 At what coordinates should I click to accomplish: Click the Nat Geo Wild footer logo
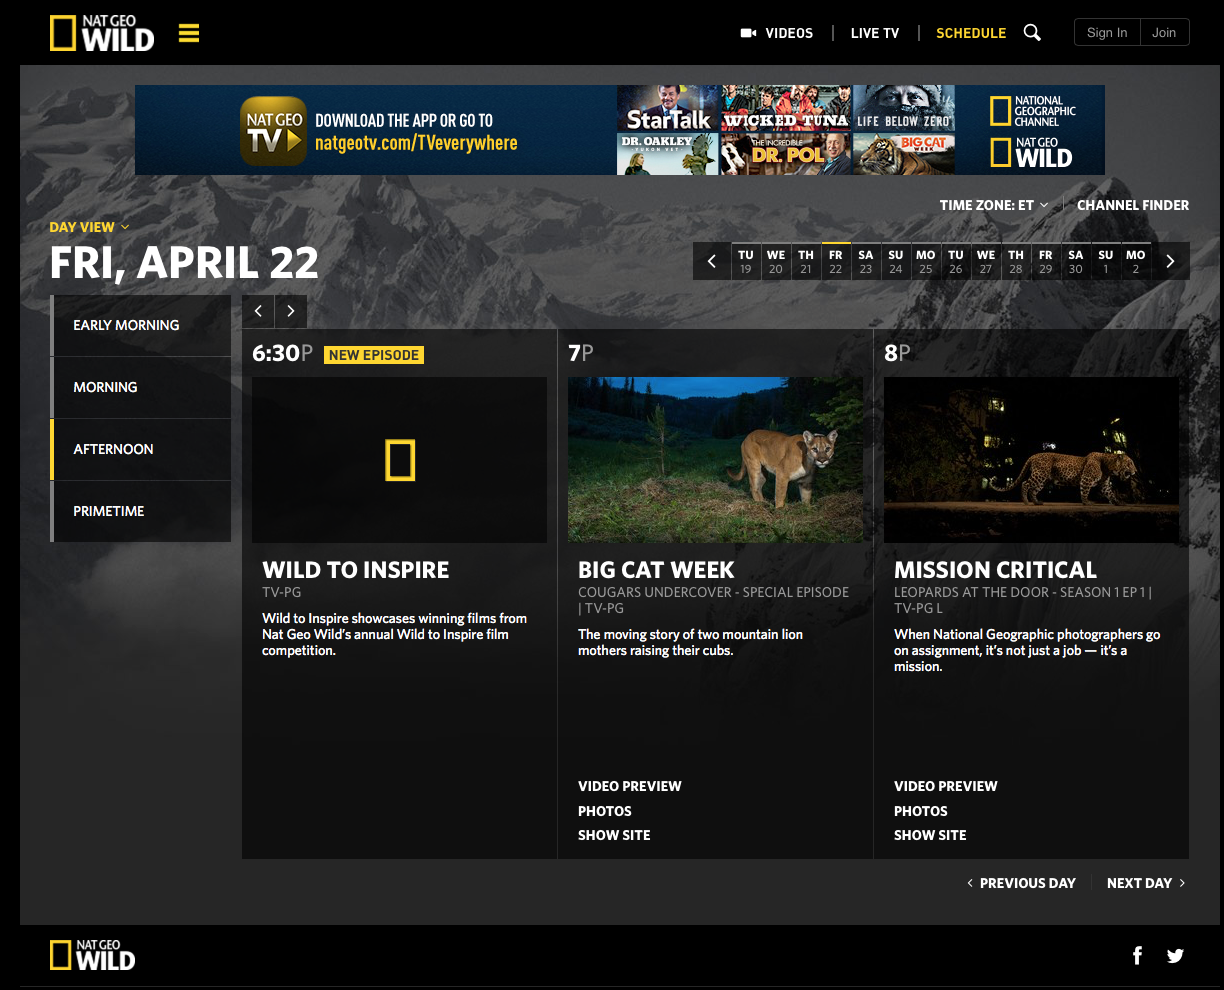93,955
